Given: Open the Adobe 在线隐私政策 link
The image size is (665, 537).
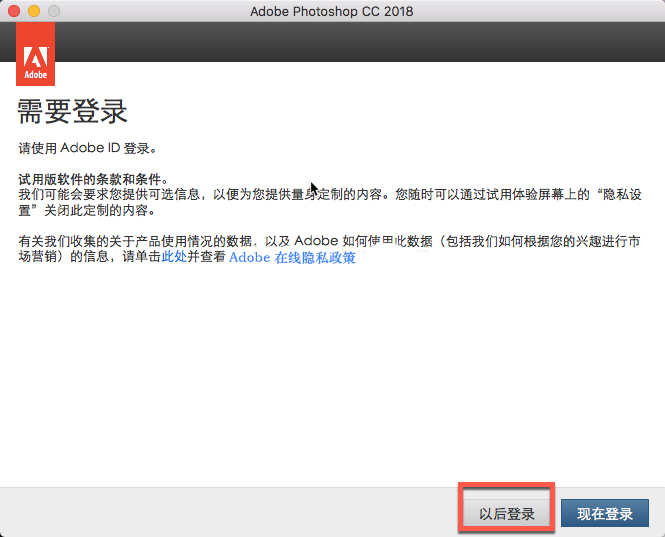Looking at the screenshot, I should tap(292, 257).
